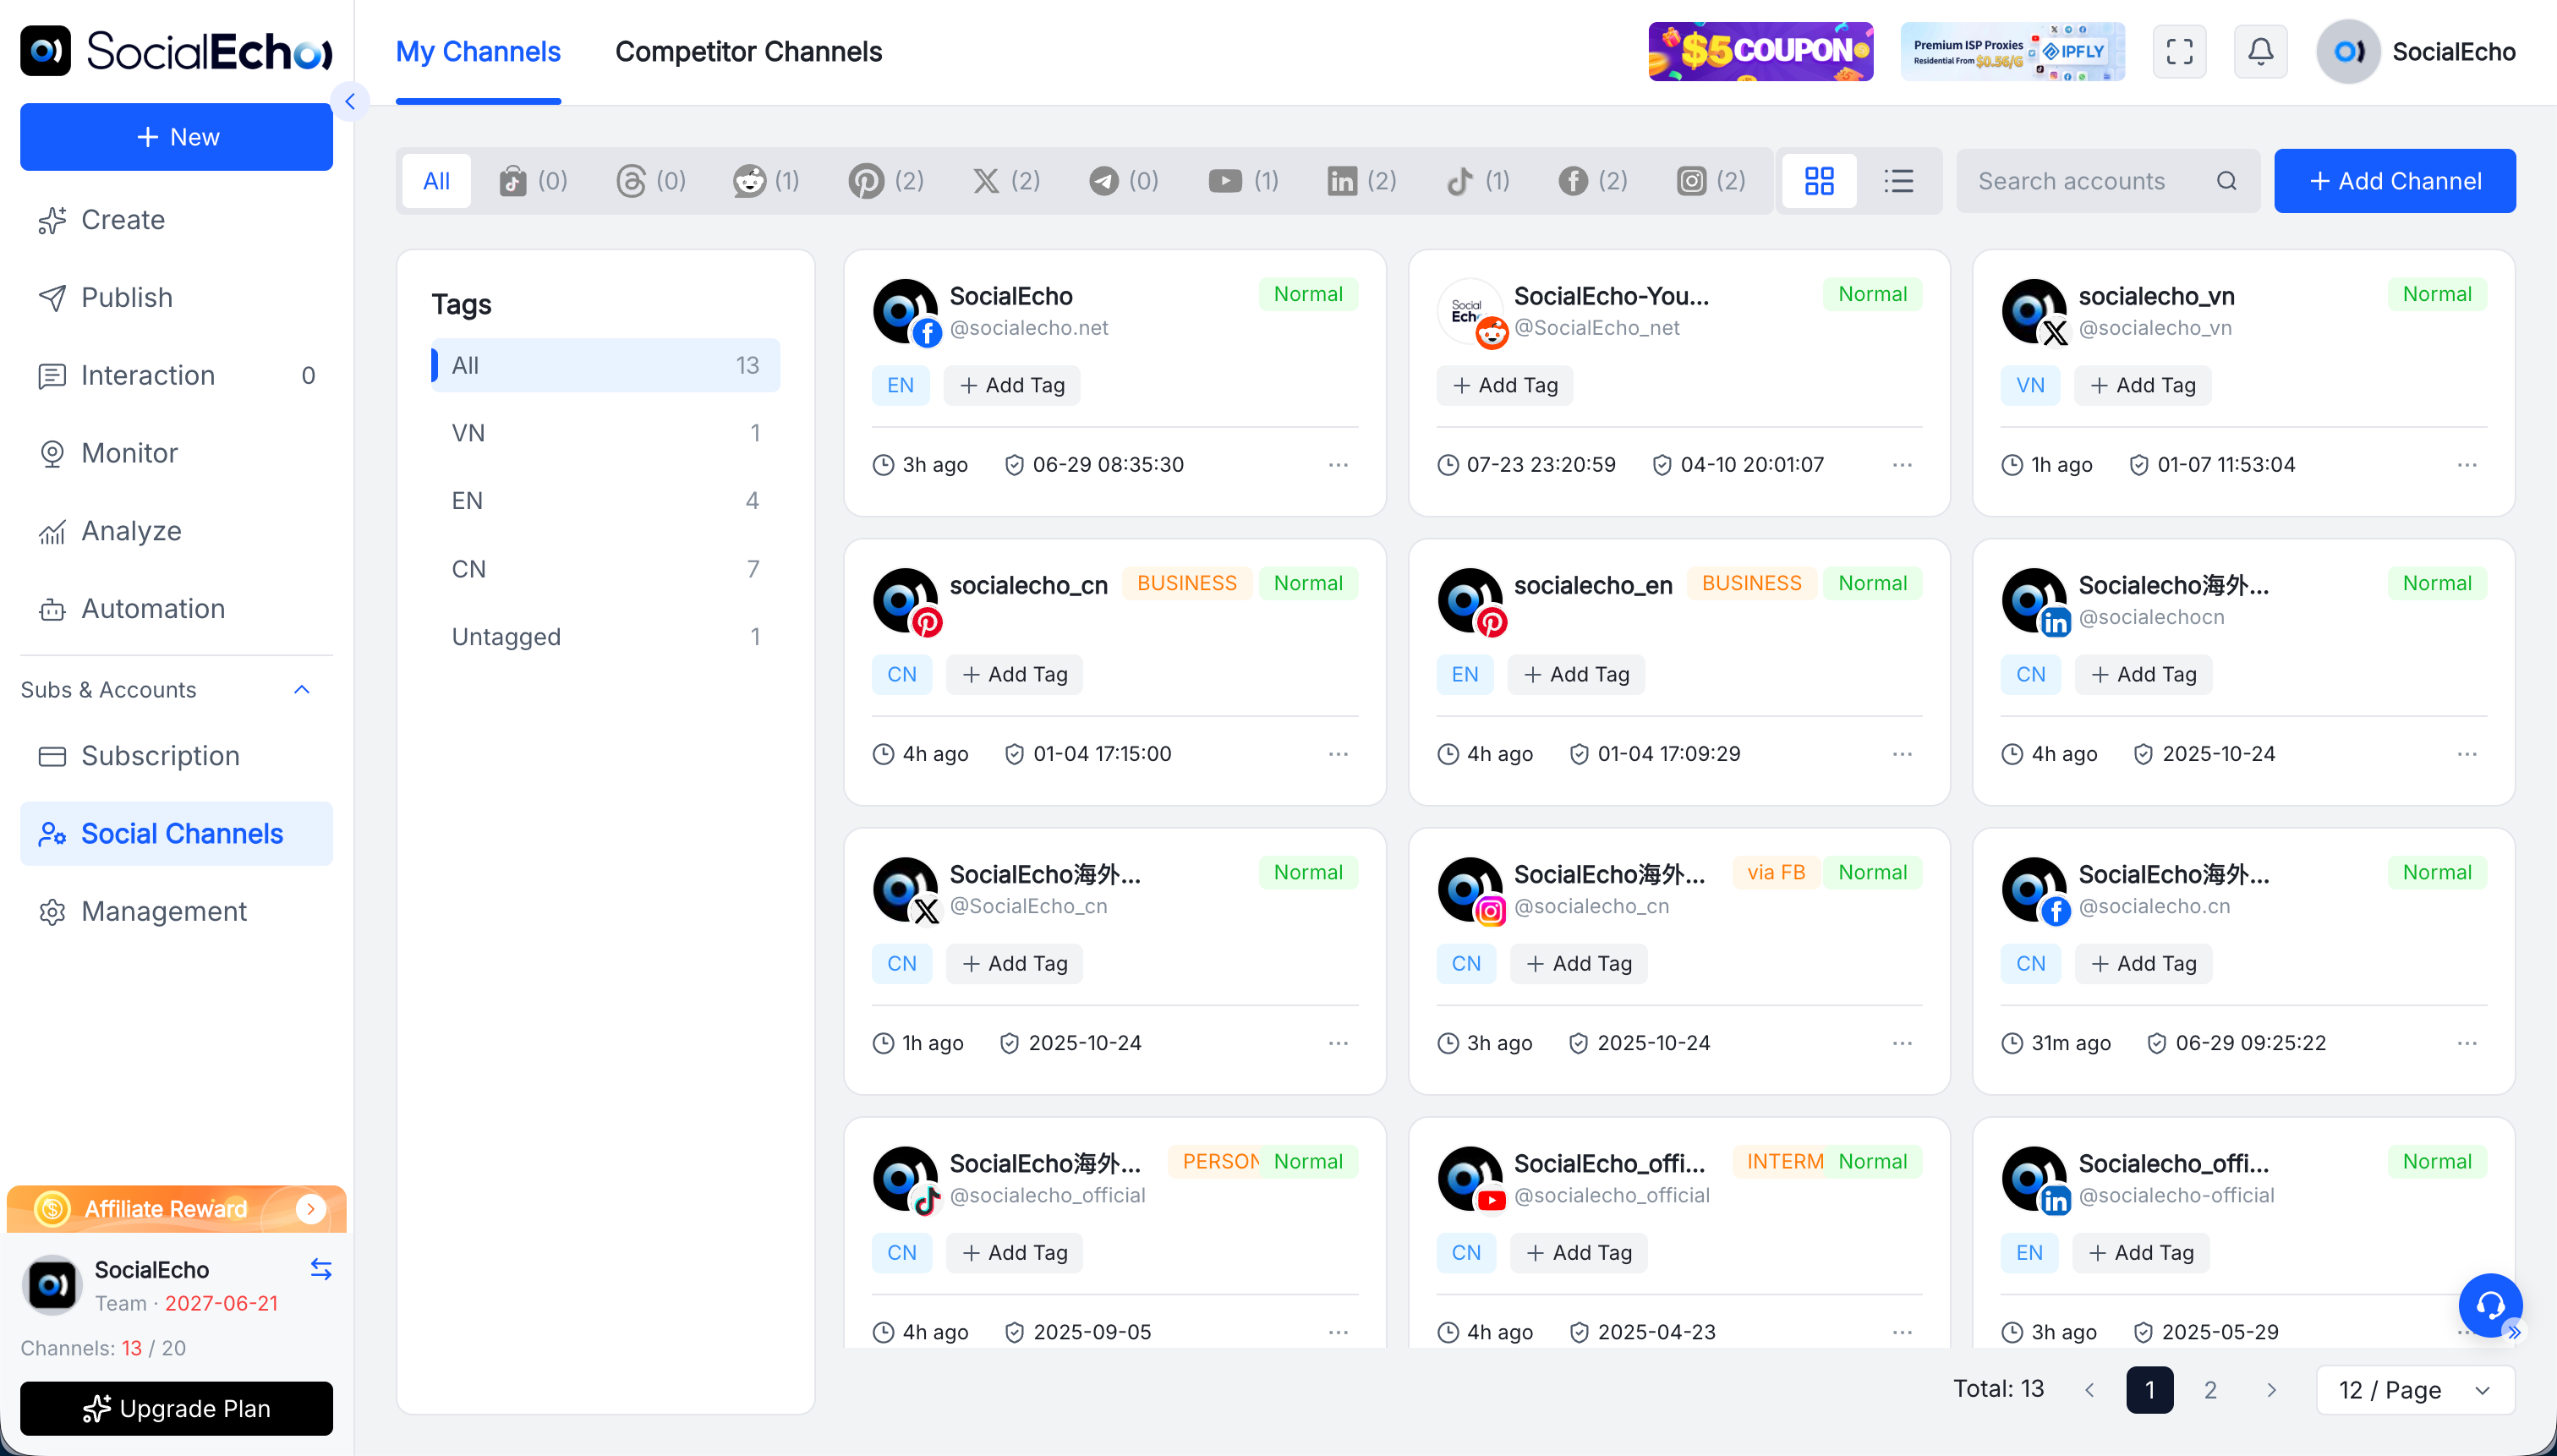
Task: Click the search magnifier icon
Action: coord(2226,181)
